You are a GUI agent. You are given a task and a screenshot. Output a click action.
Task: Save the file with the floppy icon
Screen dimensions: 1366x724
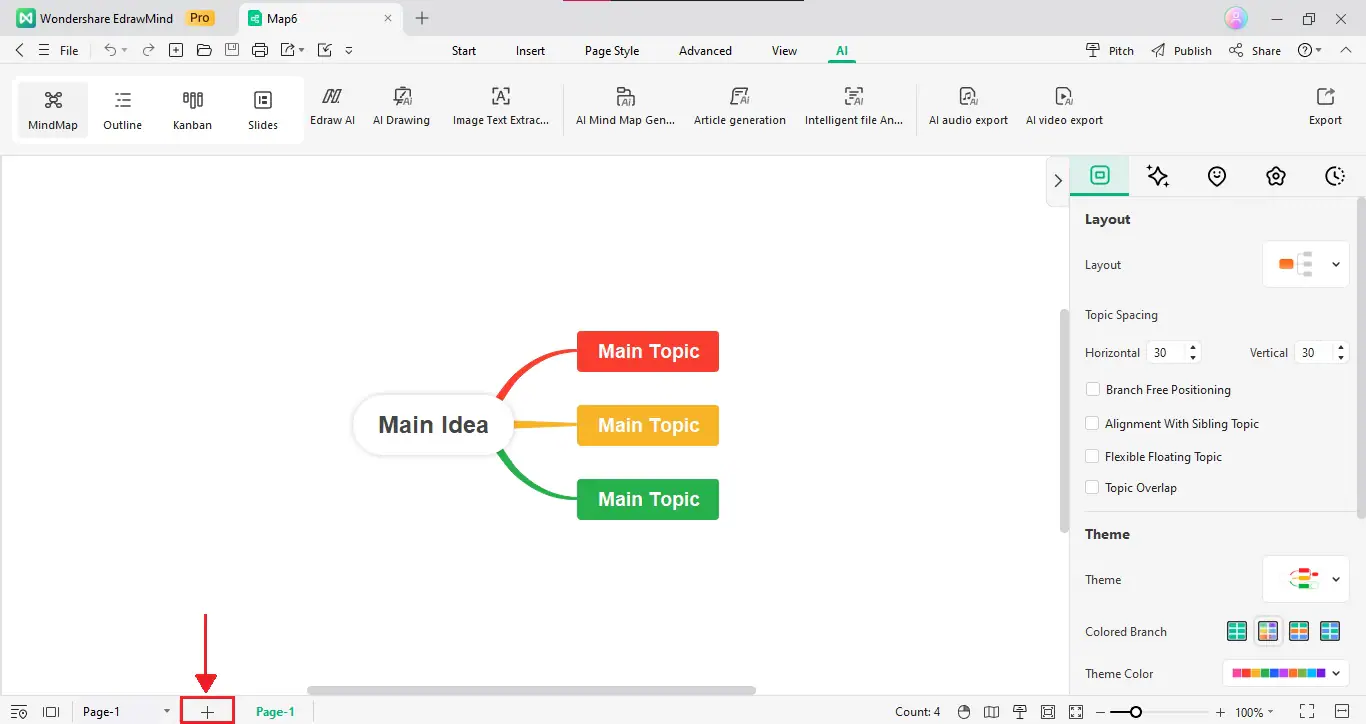(x=232, y=50)
